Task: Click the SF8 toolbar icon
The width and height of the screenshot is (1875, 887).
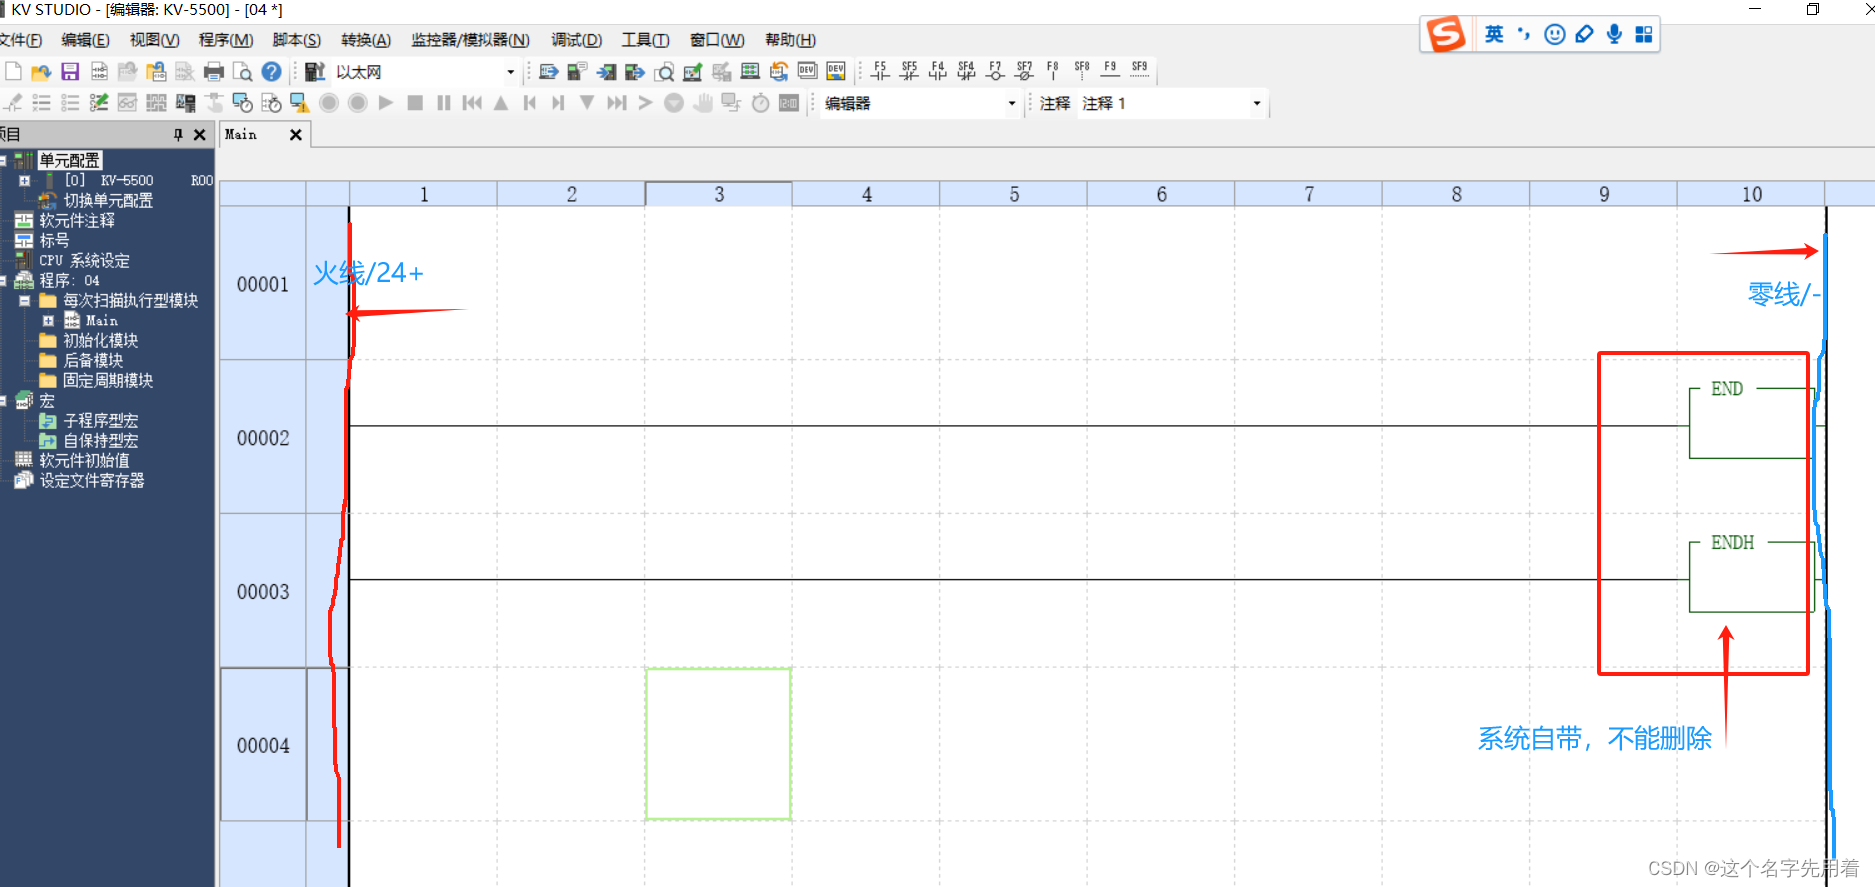Action: (x=1082, y=70)
